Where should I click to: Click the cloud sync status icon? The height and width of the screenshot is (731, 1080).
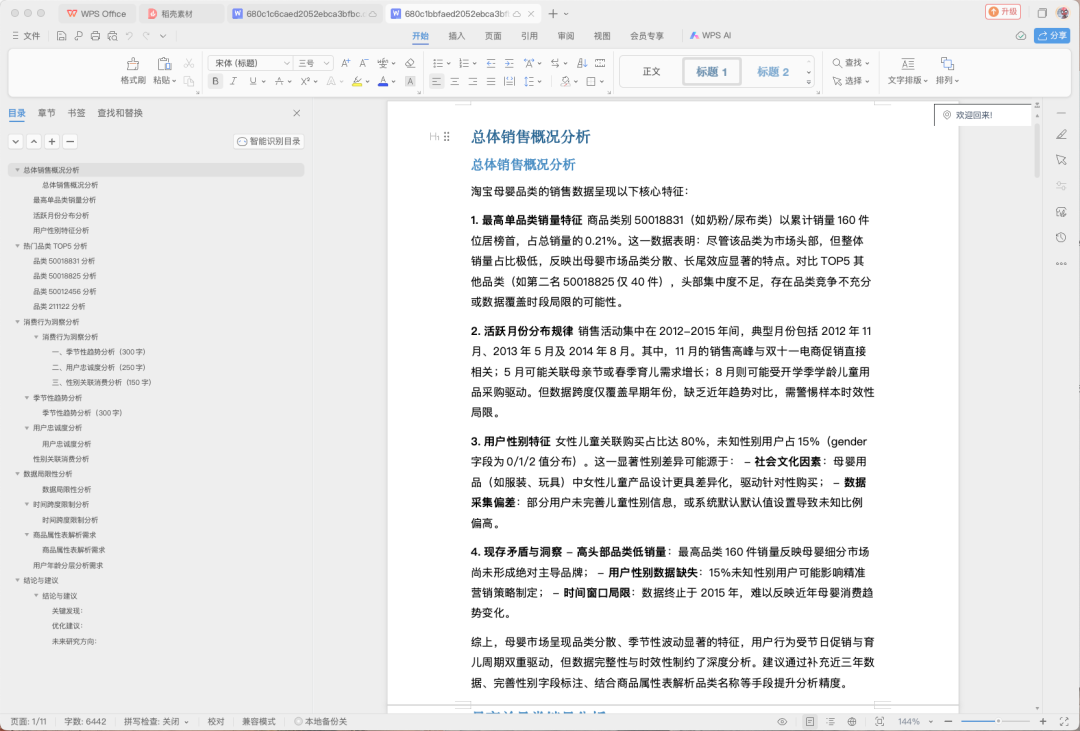(x=1021, y=36)
